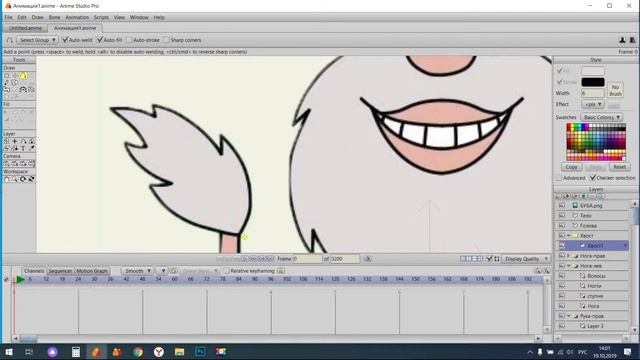Open the Smooth interpolation dropdown
This screenshot has width=640, height=360.
[x=137, y=271]
